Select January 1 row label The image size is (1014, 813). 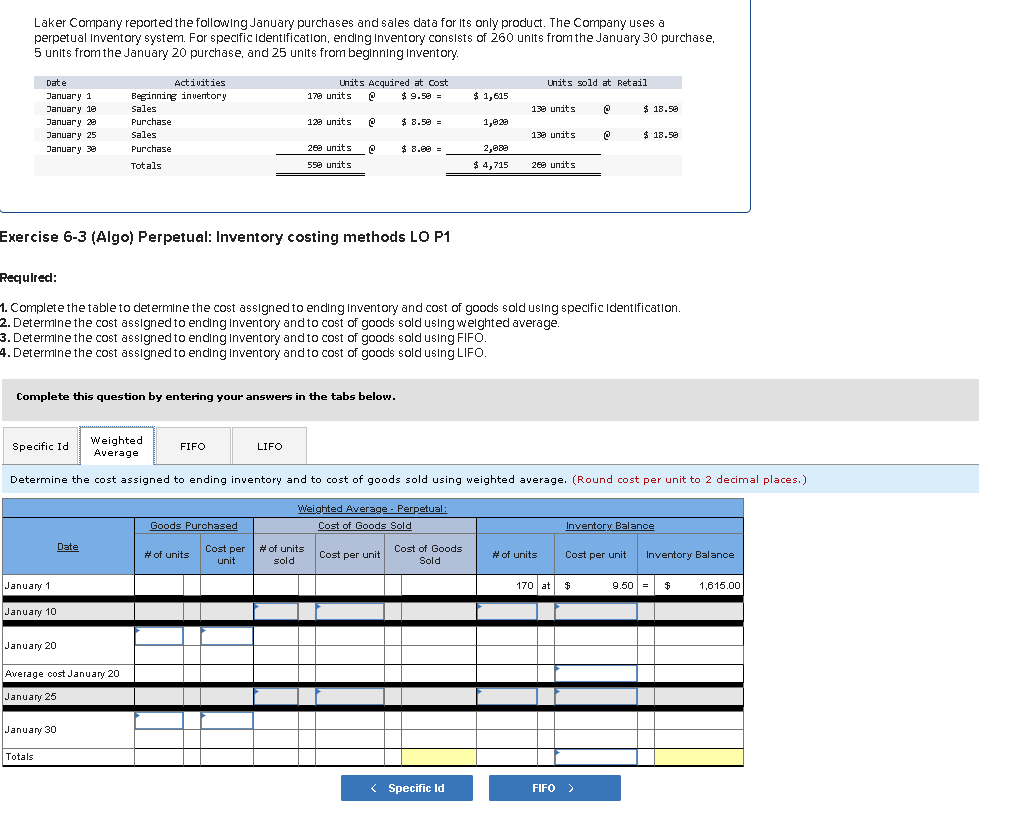tap(27, 585)
